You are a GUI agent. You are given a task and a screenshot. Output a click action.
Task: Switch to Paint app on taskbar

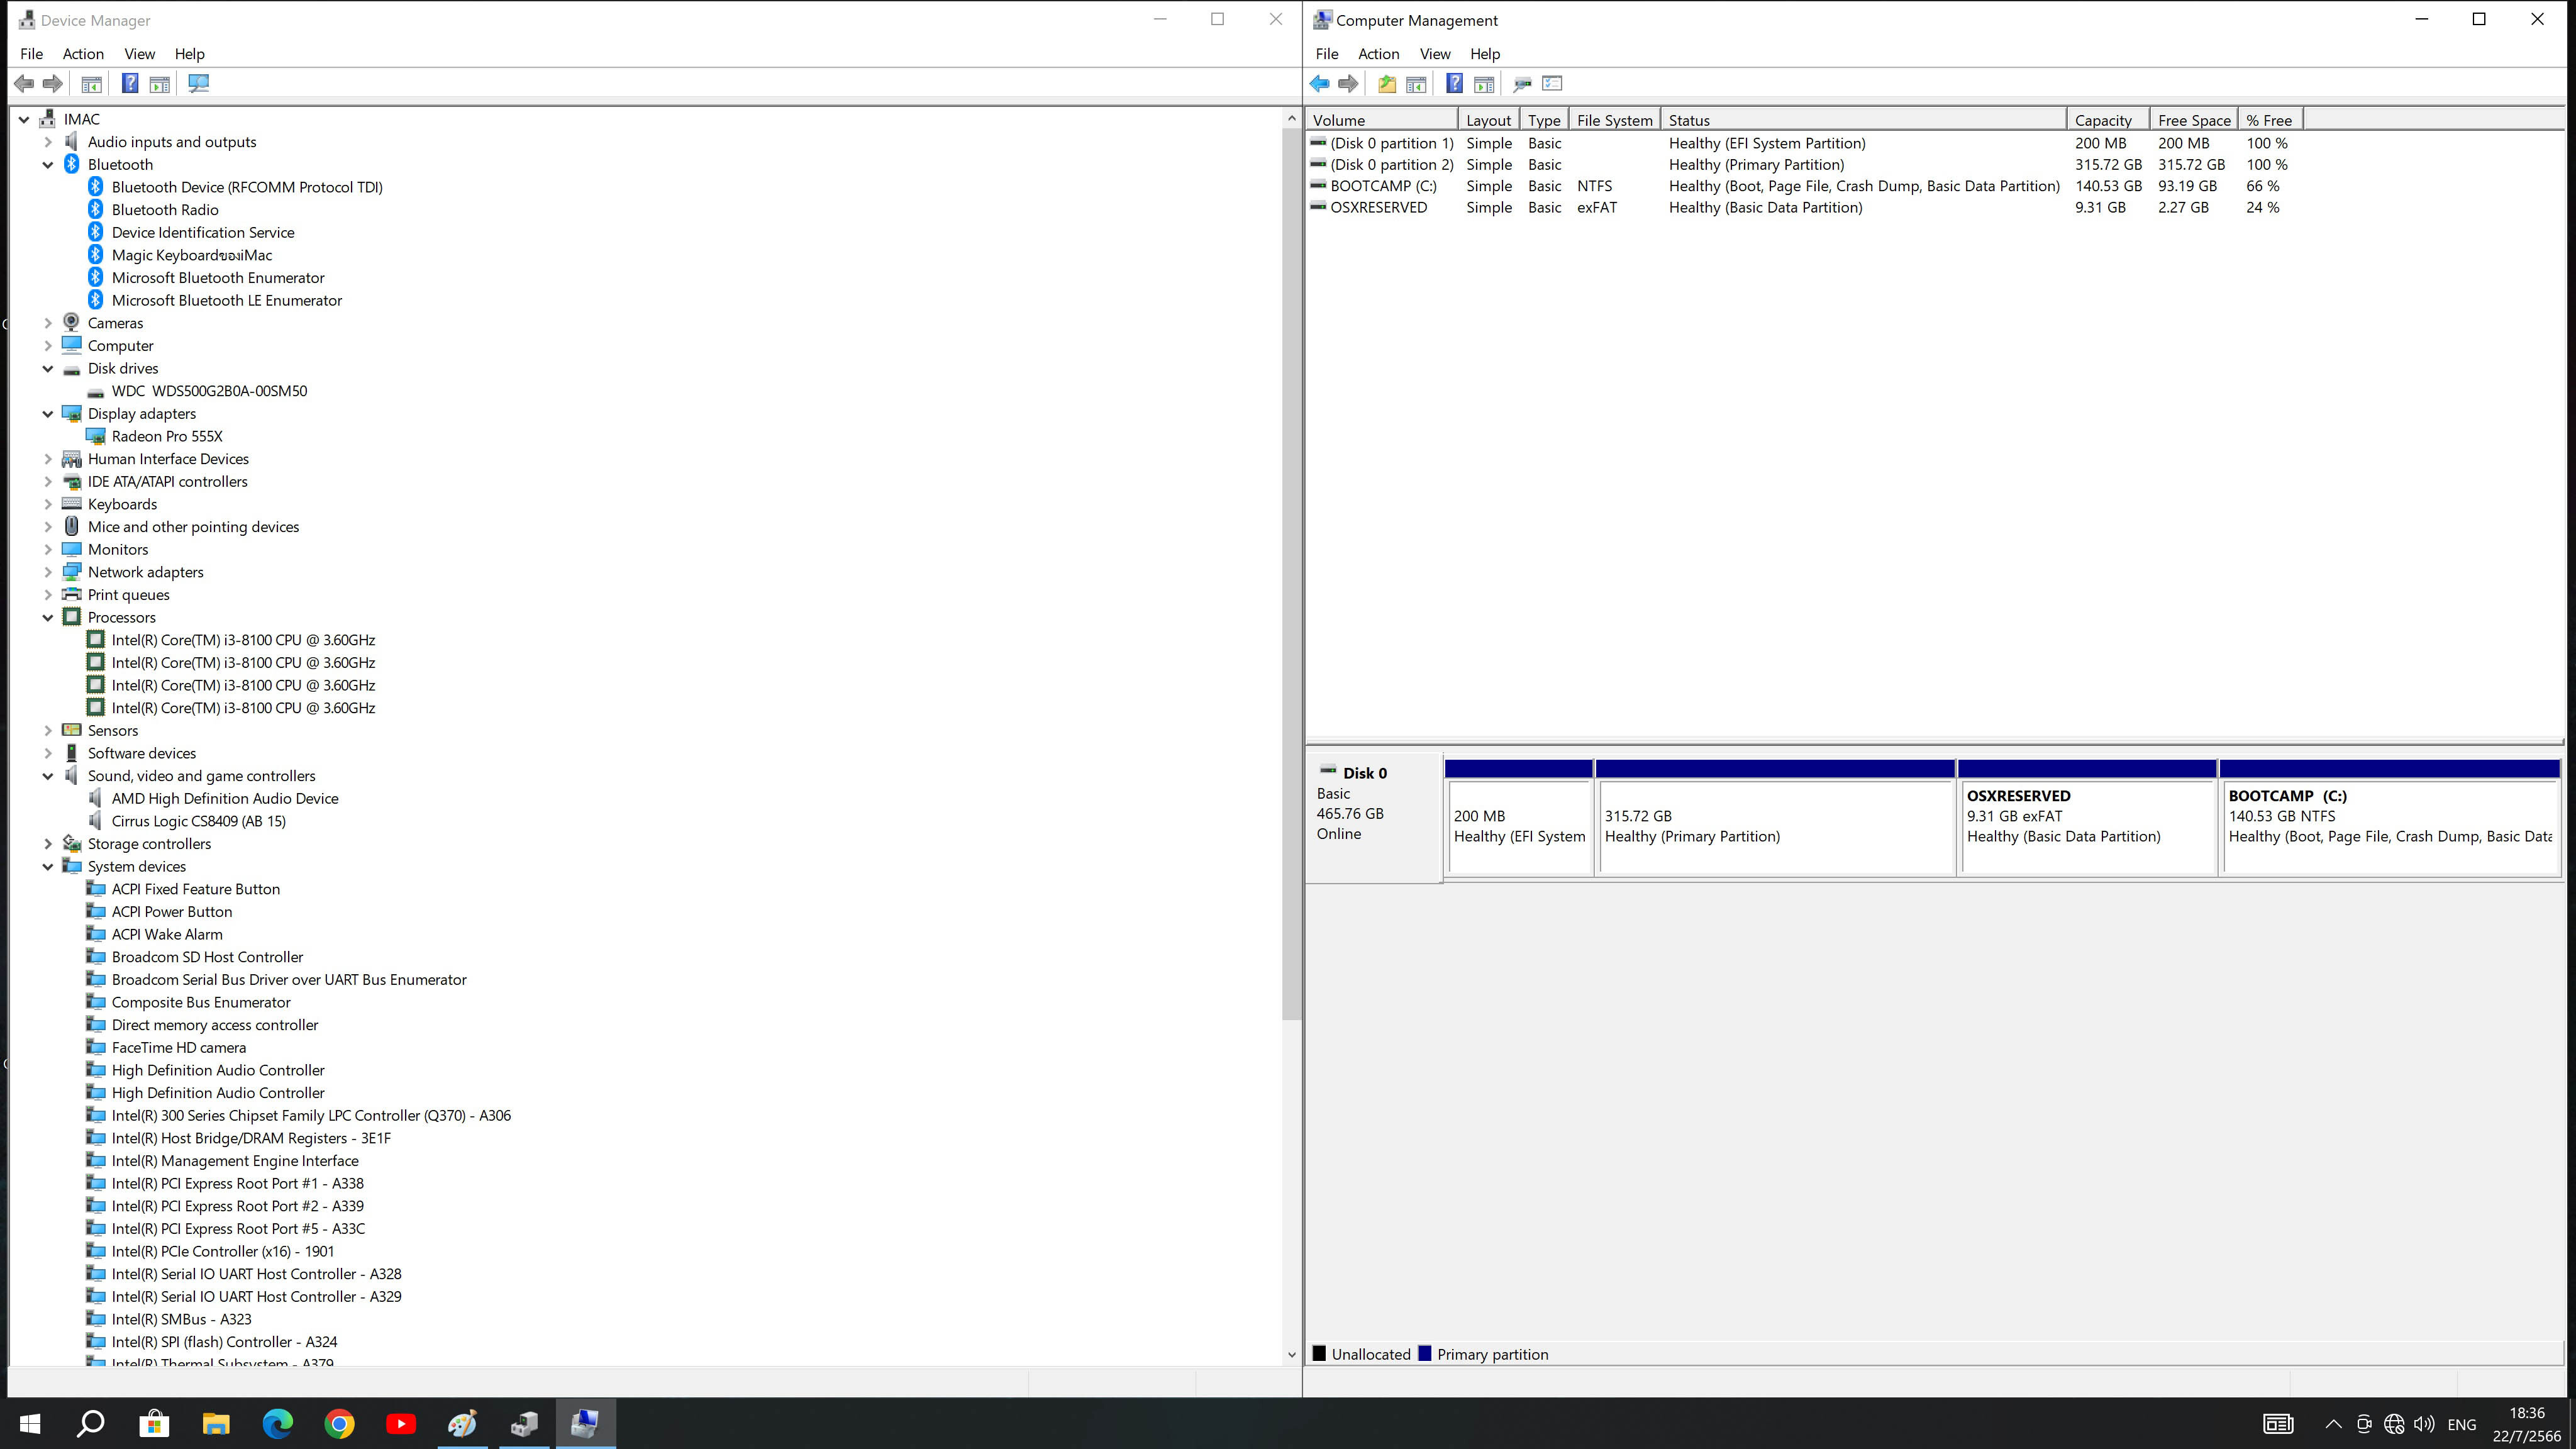(462, 1423)
